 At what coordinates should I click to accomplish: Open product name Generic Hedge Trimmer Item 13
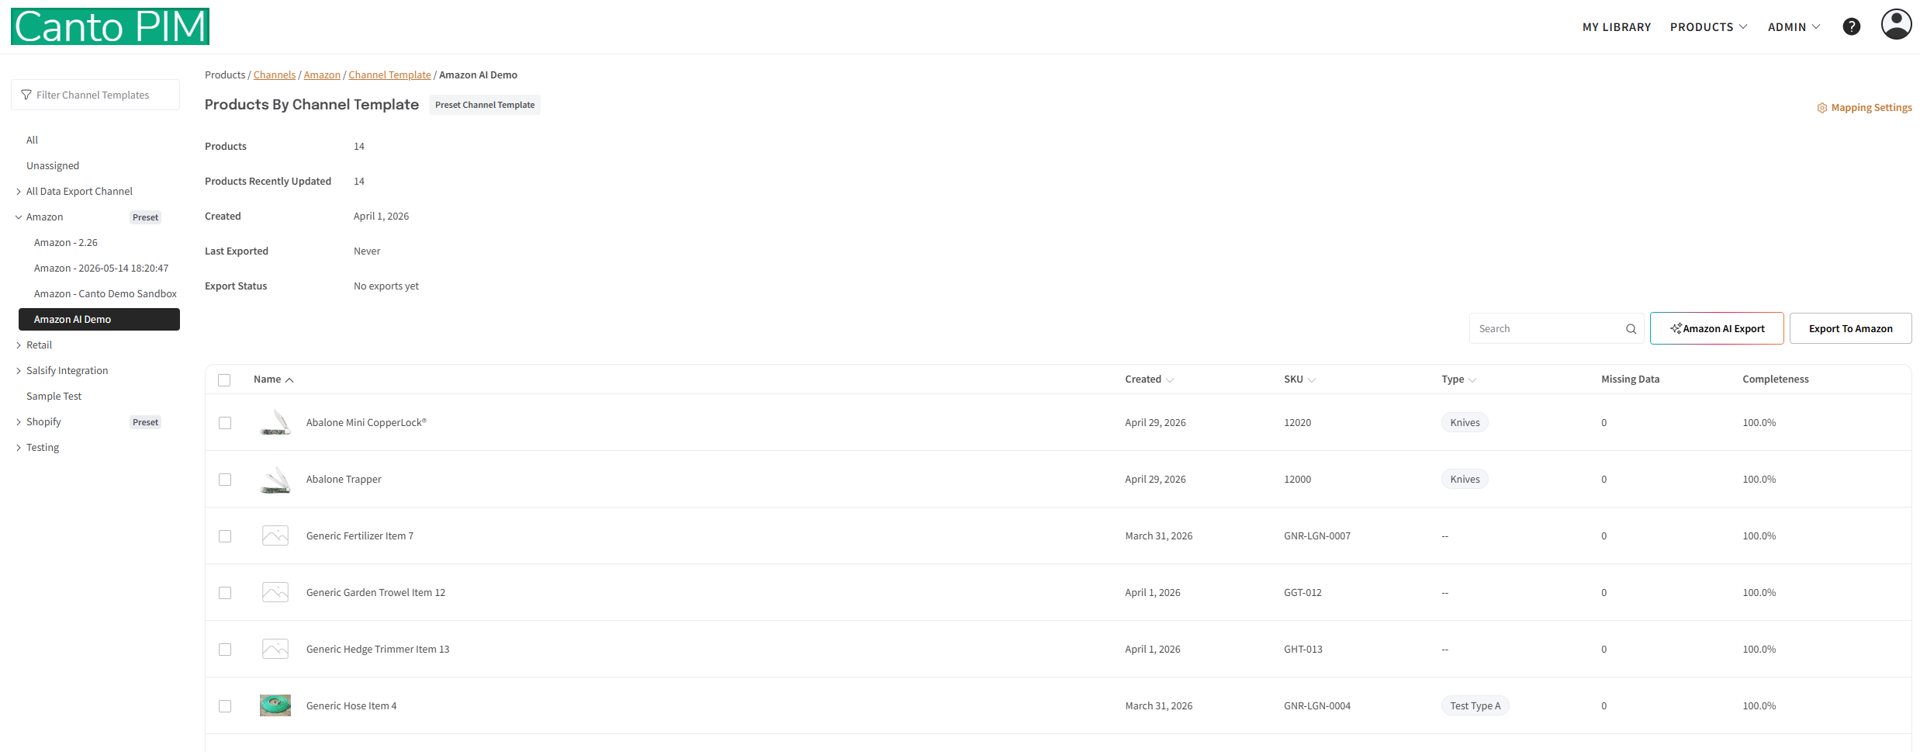coord(377,650)
